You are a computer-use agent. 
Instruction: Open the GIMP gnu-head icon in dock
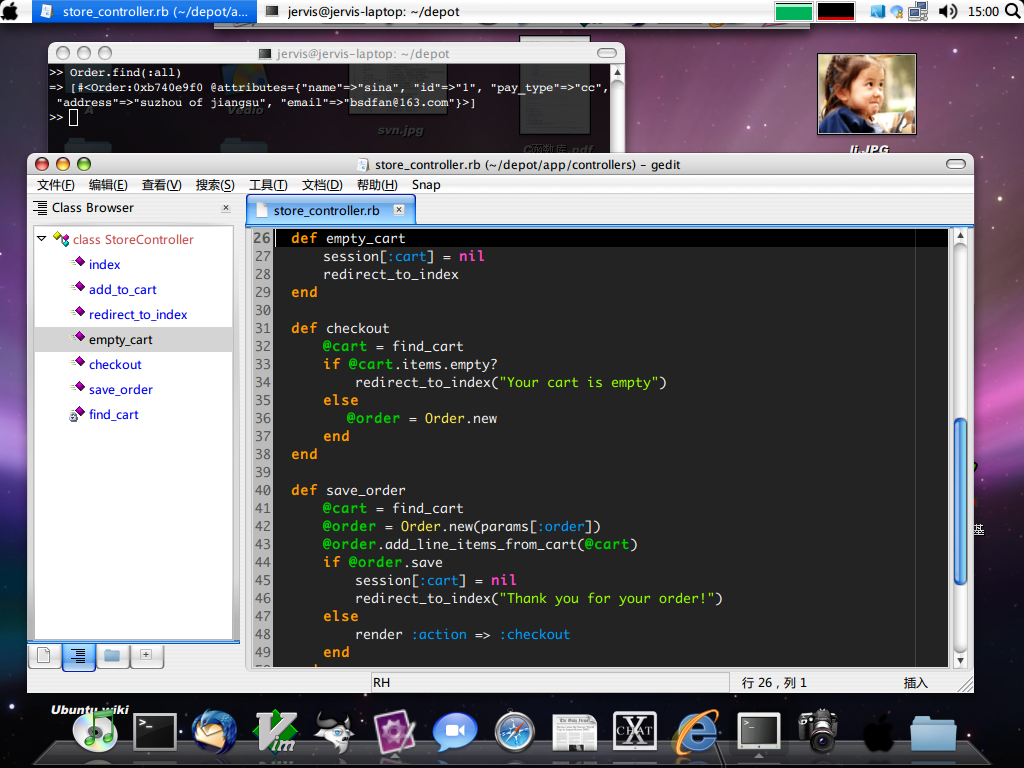click(x=336, y=731)
